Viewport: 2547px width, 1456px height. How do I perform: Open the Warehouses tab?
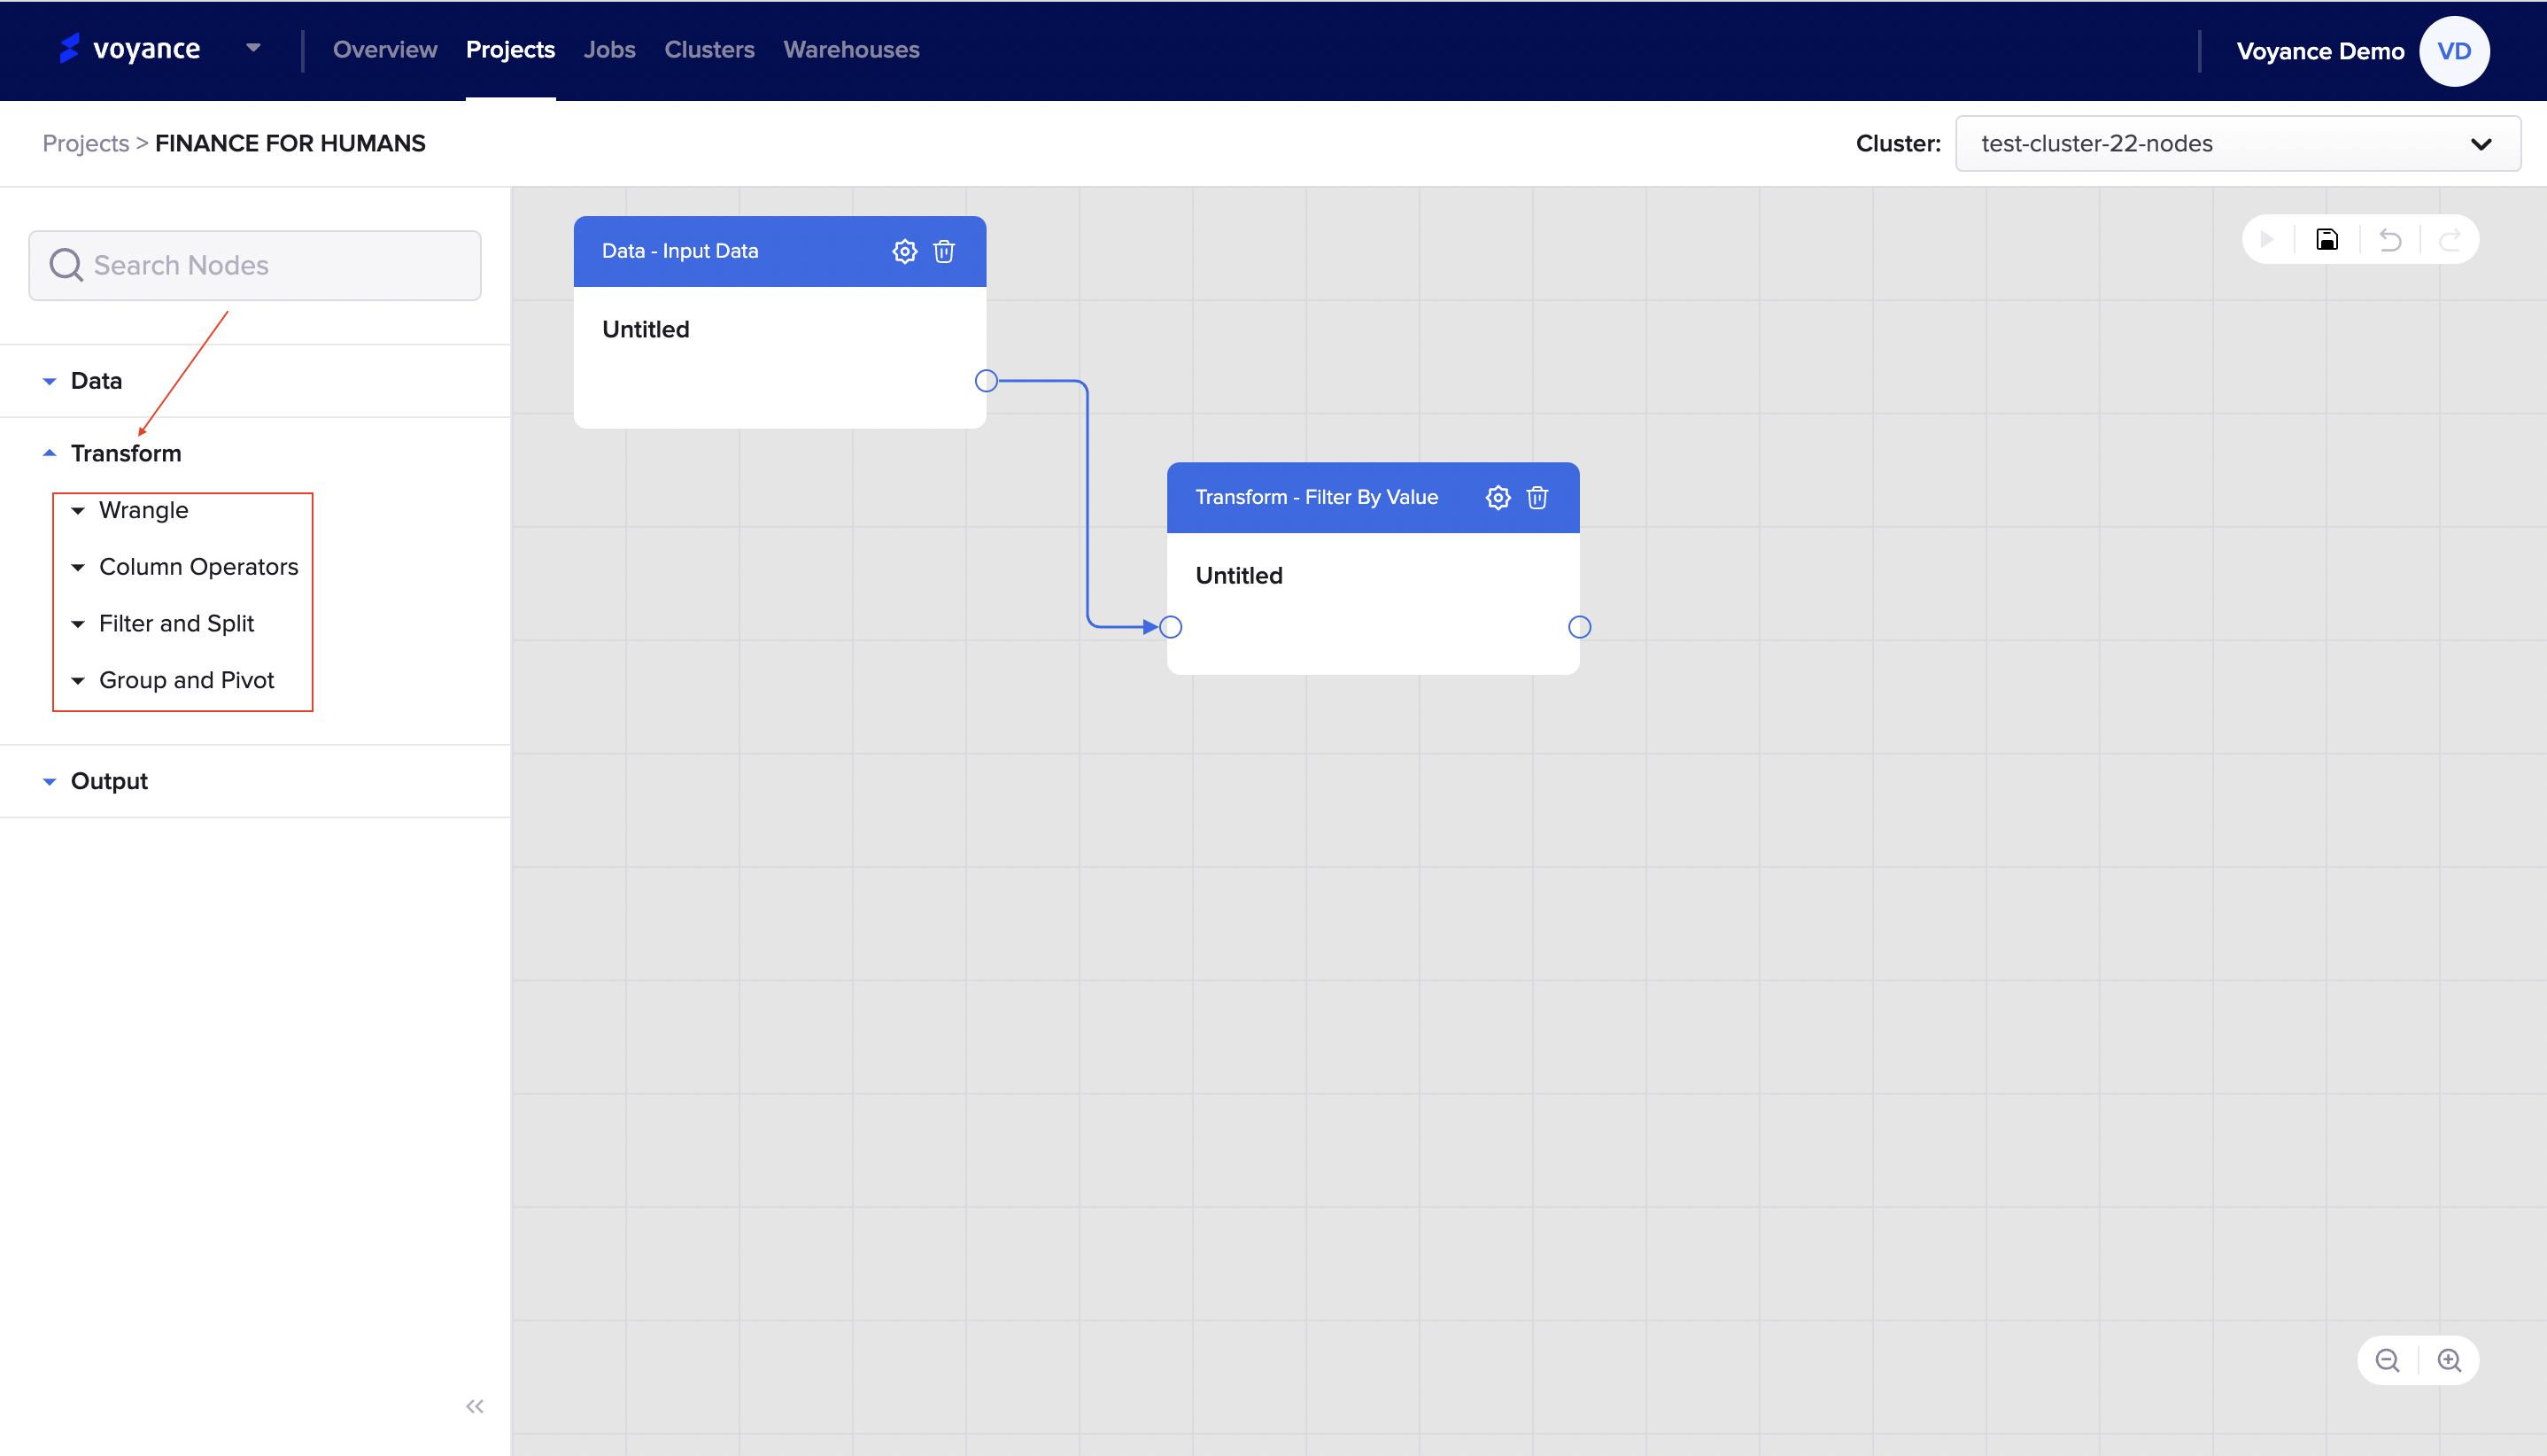click(x=850, y=50)
